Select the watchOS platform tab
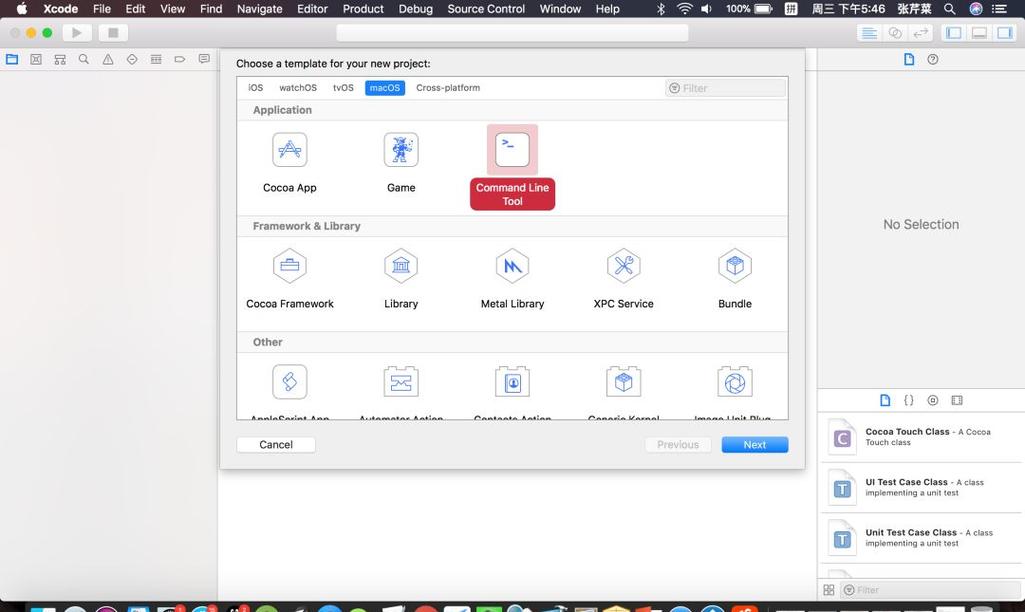The width and height of the screenshot is (1025, 612). click(x=298, y=88)
